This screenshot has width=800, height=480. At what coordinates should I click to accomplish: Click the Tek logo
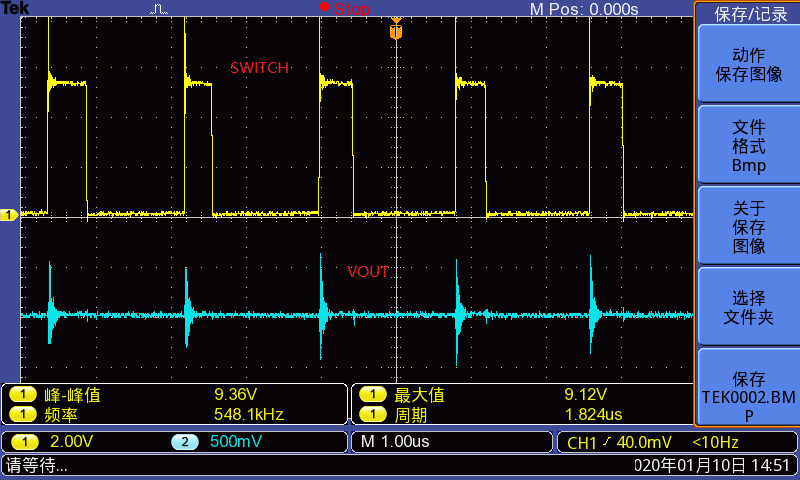[15, 8]
